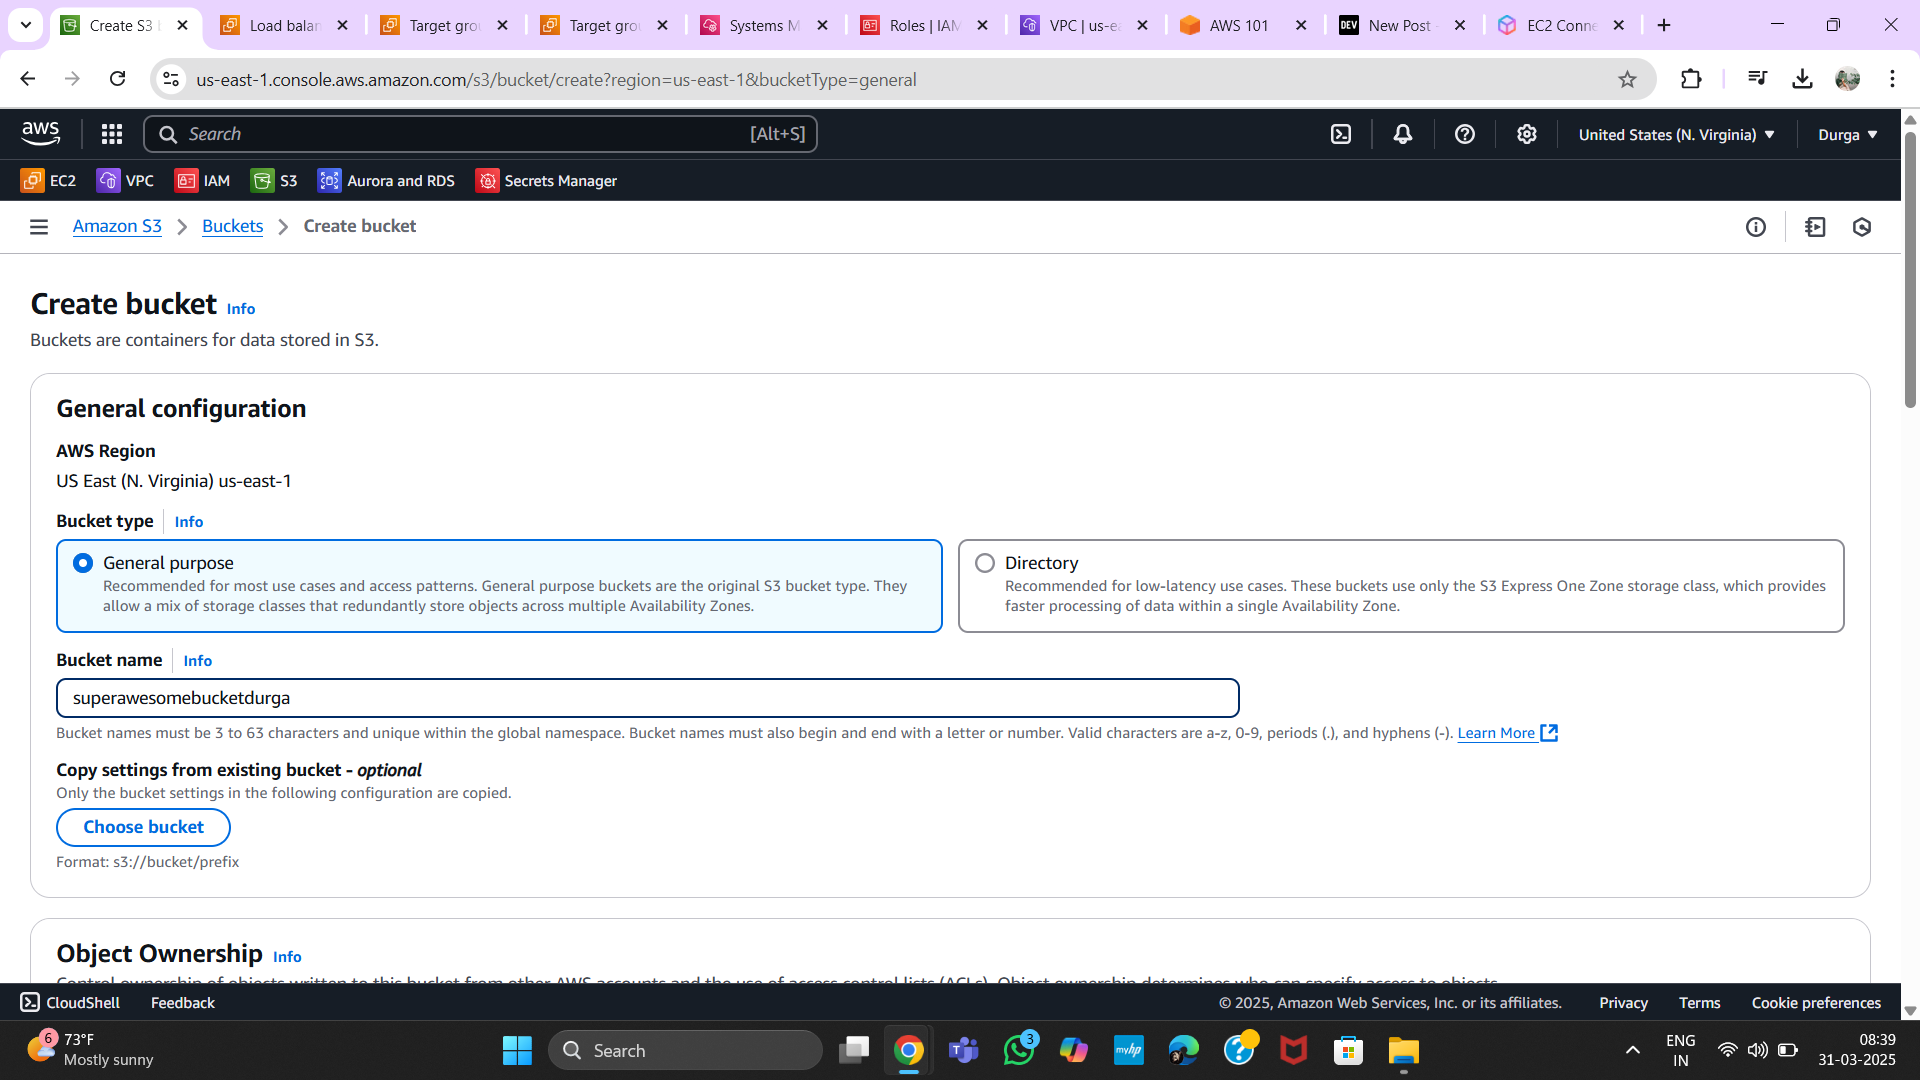Switch to the Load balancers tab
This screenshot has height=1080, width=1920.
click(x=285, y=25)
